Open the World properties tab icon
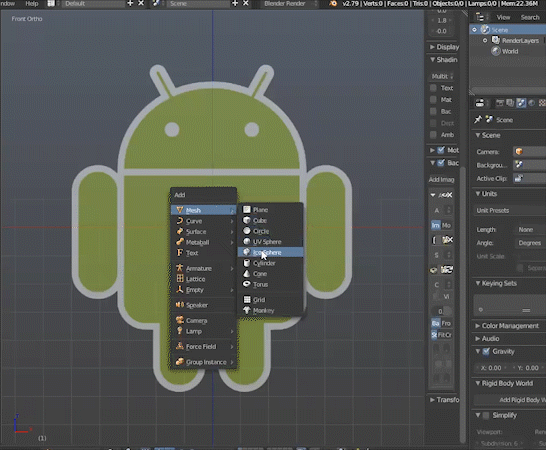 531,103
